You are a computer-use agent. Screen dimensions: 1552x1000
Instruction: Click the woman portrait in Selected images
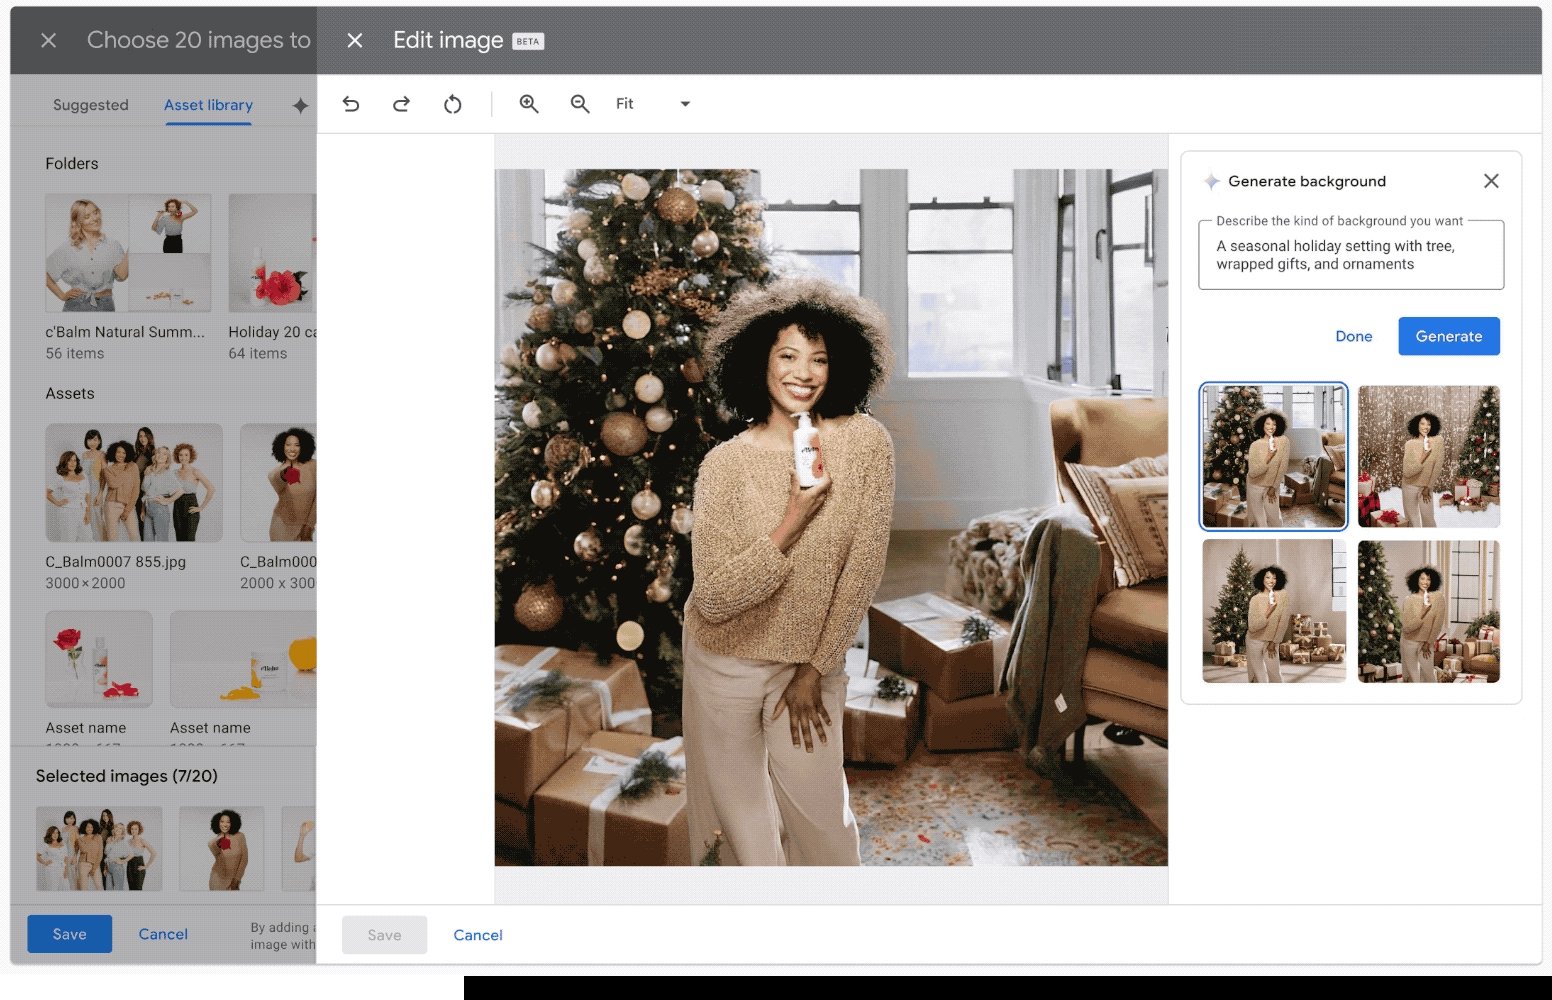pyautogui.click(x=222, y=848)
